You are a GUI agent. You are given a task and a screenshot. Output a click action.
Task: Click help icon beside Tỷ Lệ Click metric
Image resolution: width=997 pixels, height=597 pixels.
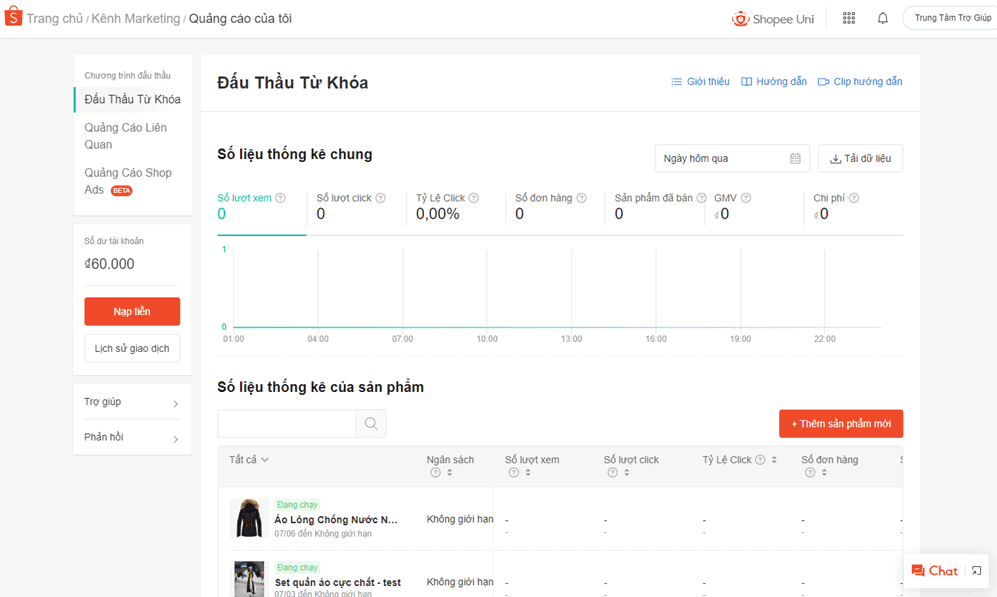(x=474, y=198)
